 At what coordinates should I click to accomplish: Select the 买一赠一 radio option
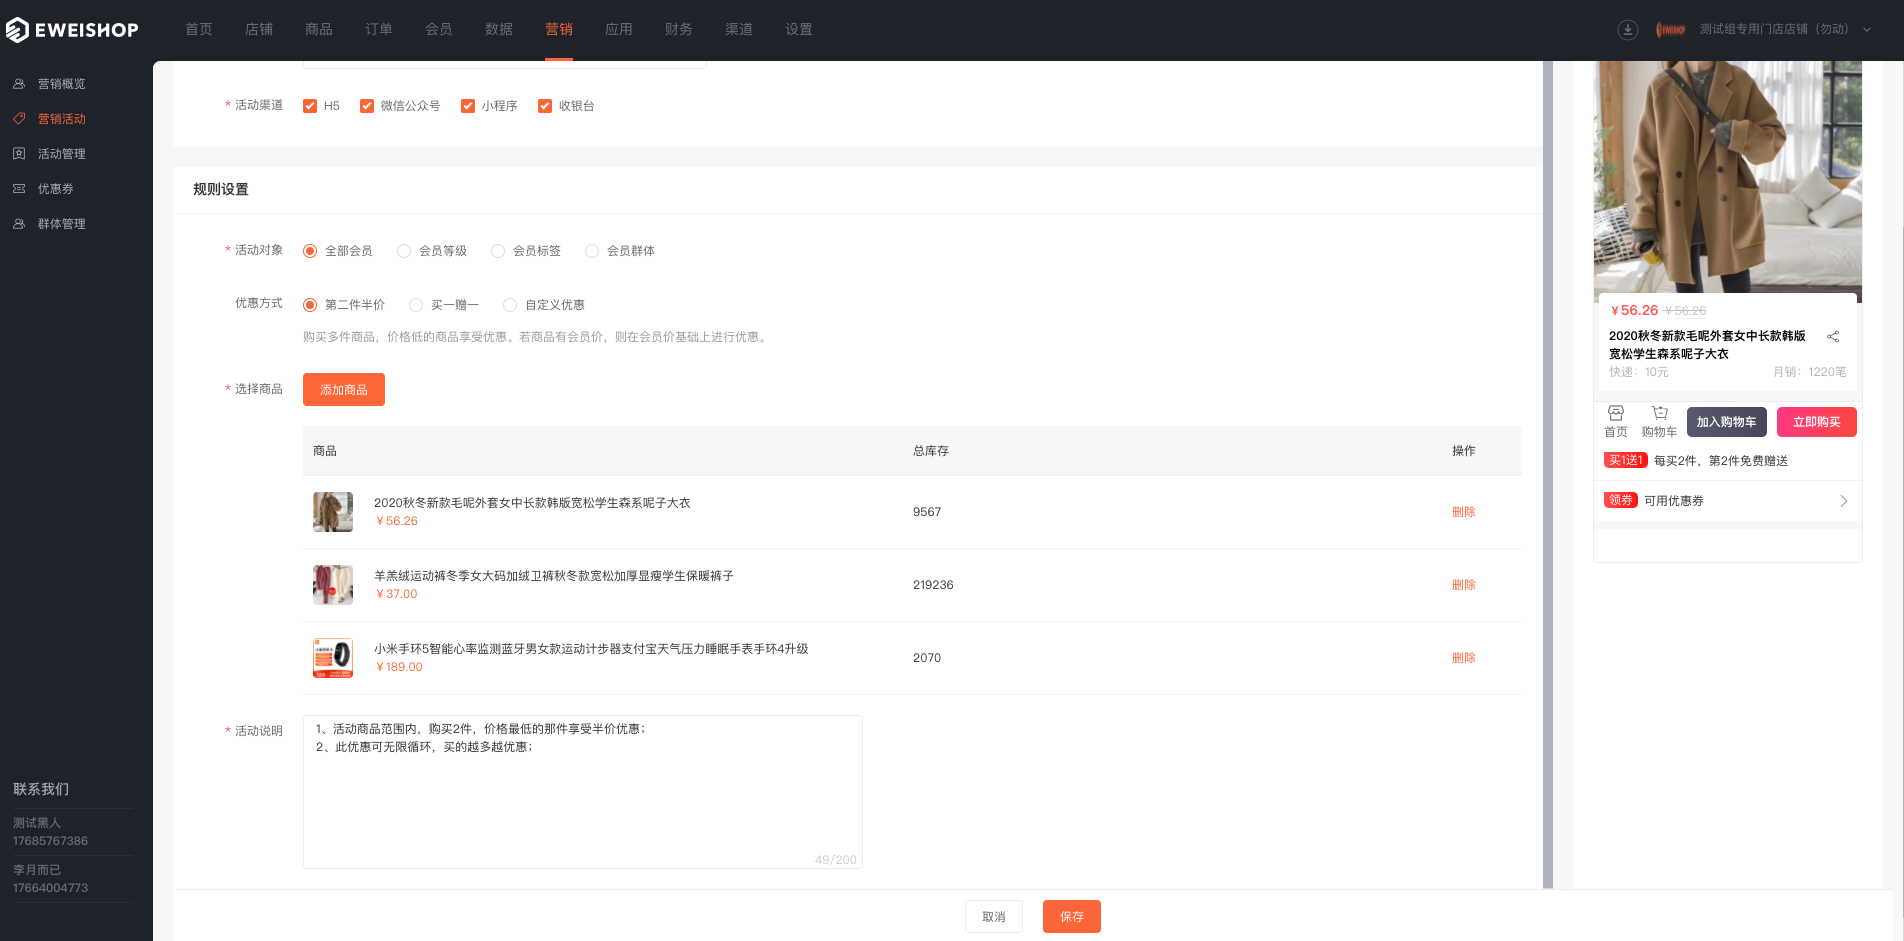[x=416, y=305]
